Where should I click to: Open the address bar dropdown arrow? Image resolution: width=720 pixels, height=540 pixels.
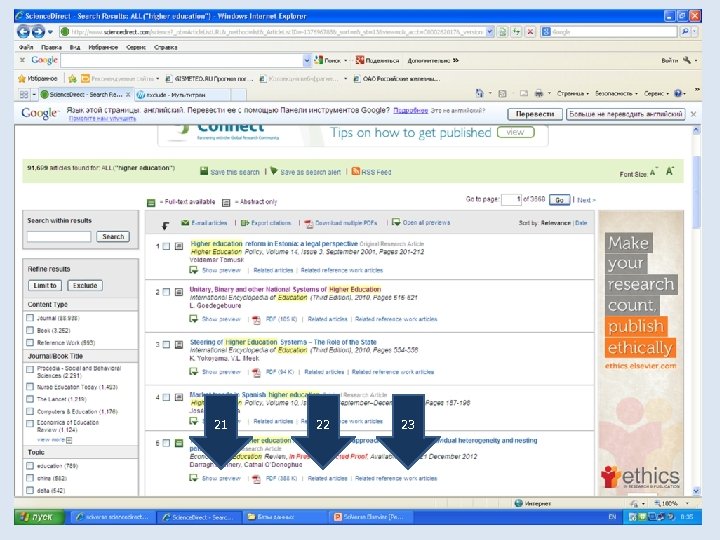click(489, 32)
